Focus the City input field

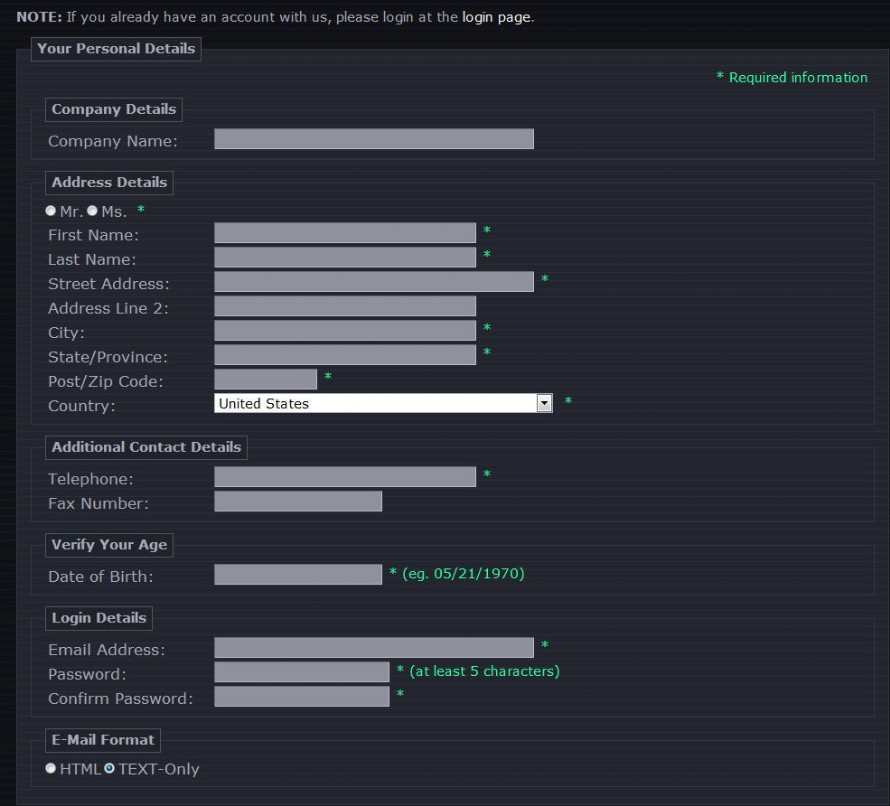(x=344, y=330)
